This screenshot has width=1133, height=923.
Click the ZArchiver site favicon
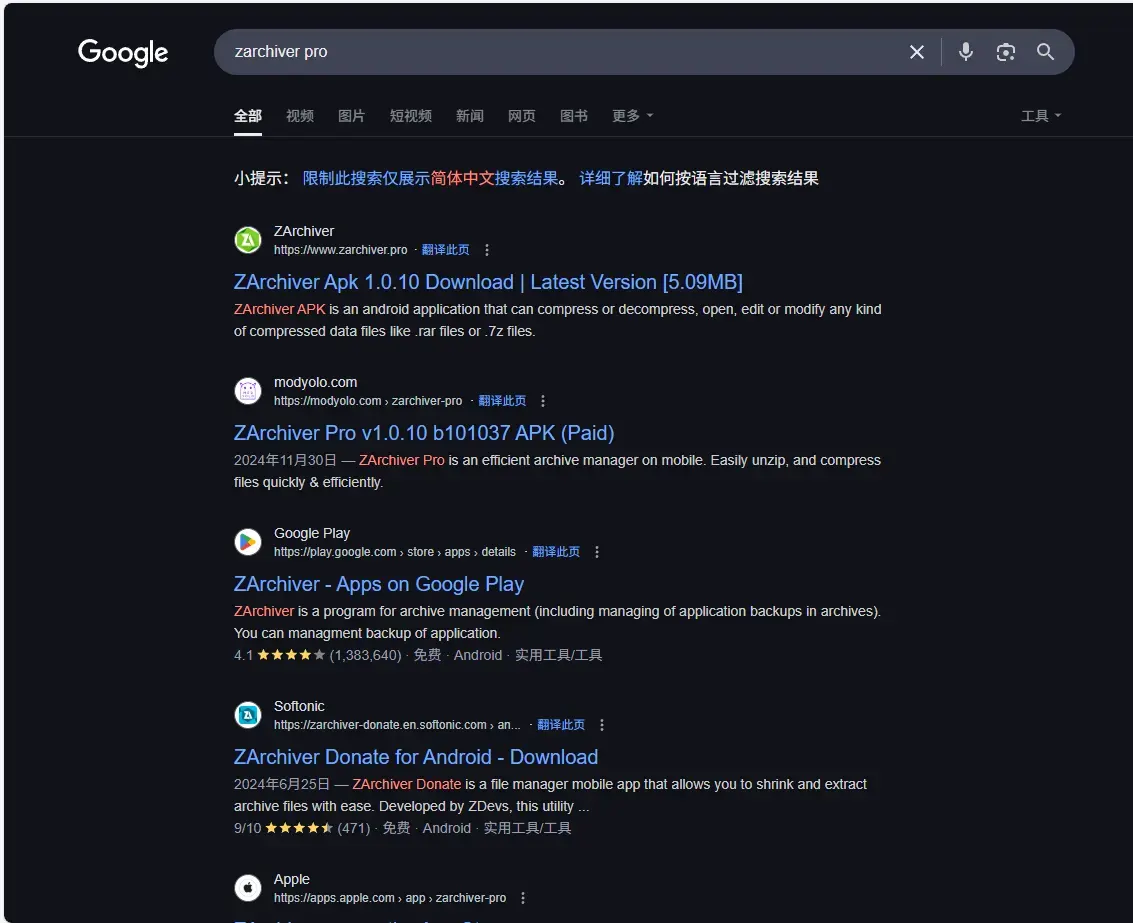248,240
